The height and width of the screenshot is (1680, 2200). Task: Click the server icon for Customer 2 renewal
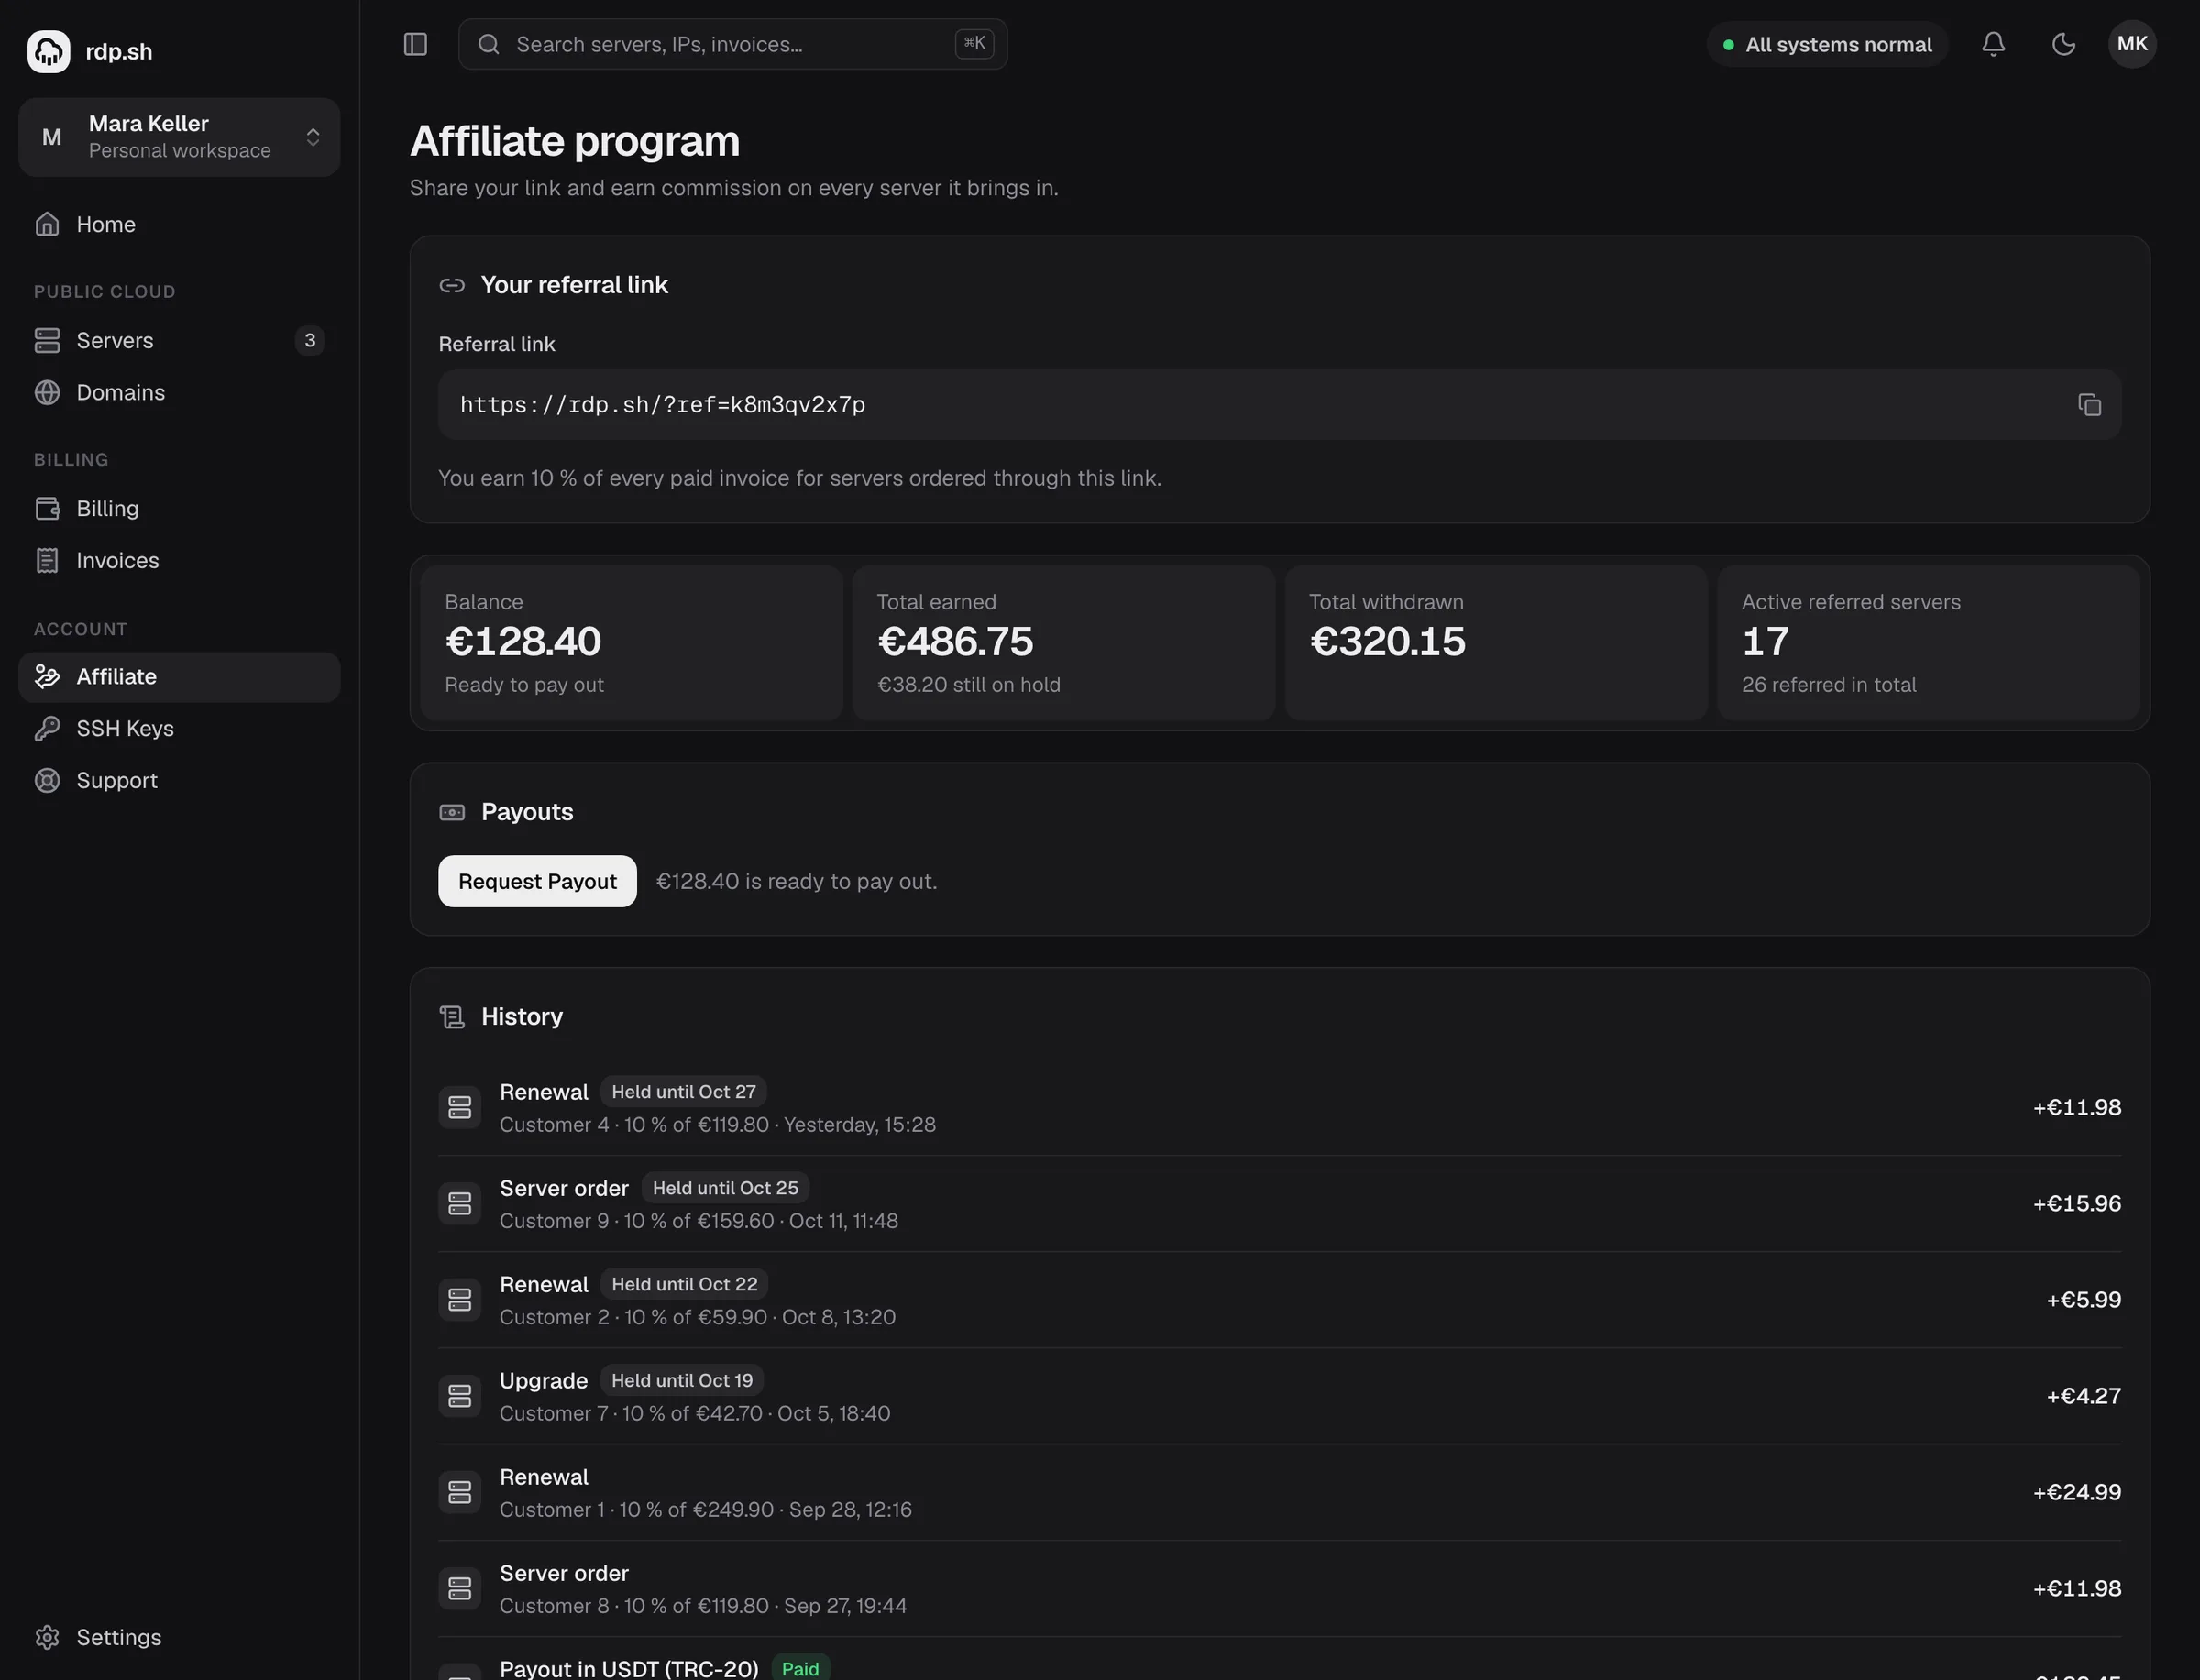click(460, 1299)
